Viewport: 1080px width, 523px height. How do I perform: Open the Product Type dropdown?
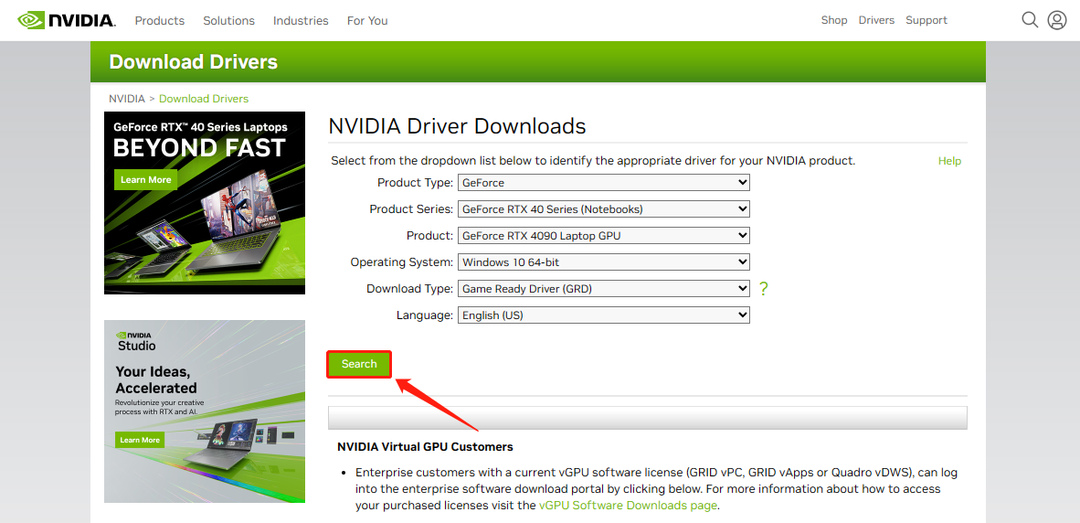pos(603,183)
